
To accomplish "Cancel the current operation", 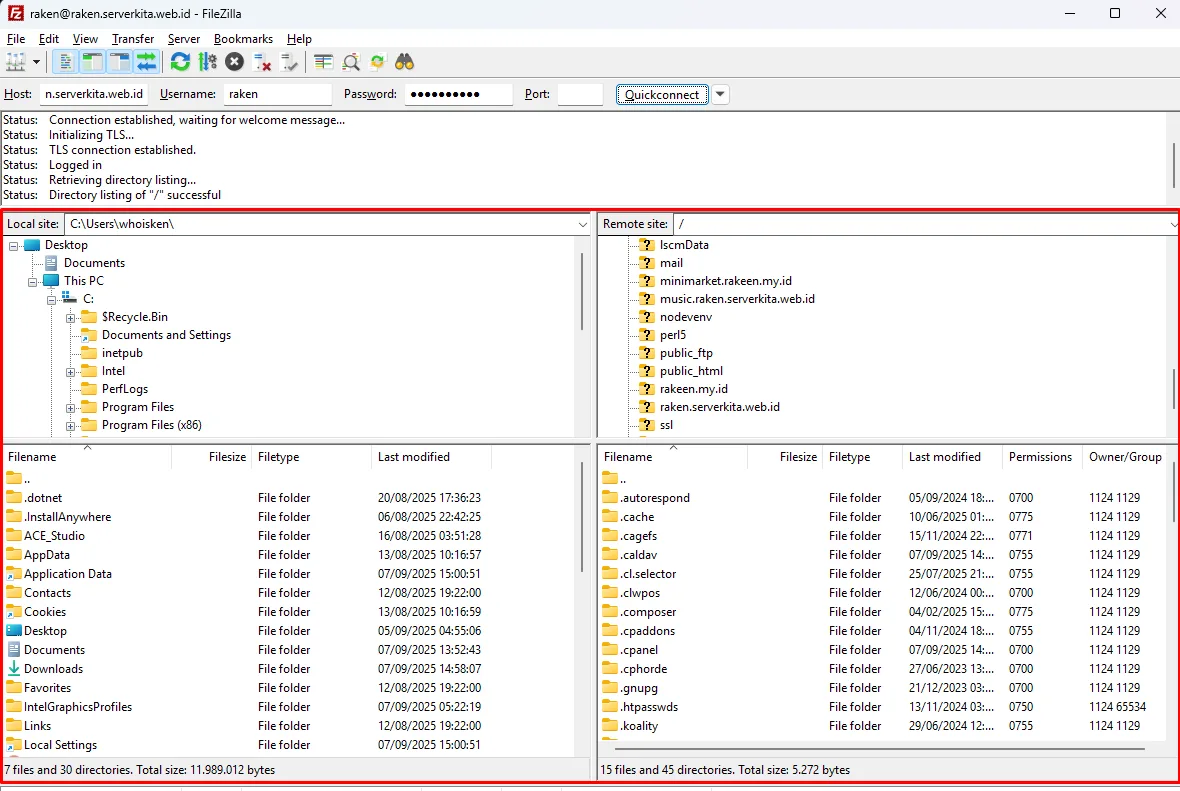I will click(x=234, y=62).
